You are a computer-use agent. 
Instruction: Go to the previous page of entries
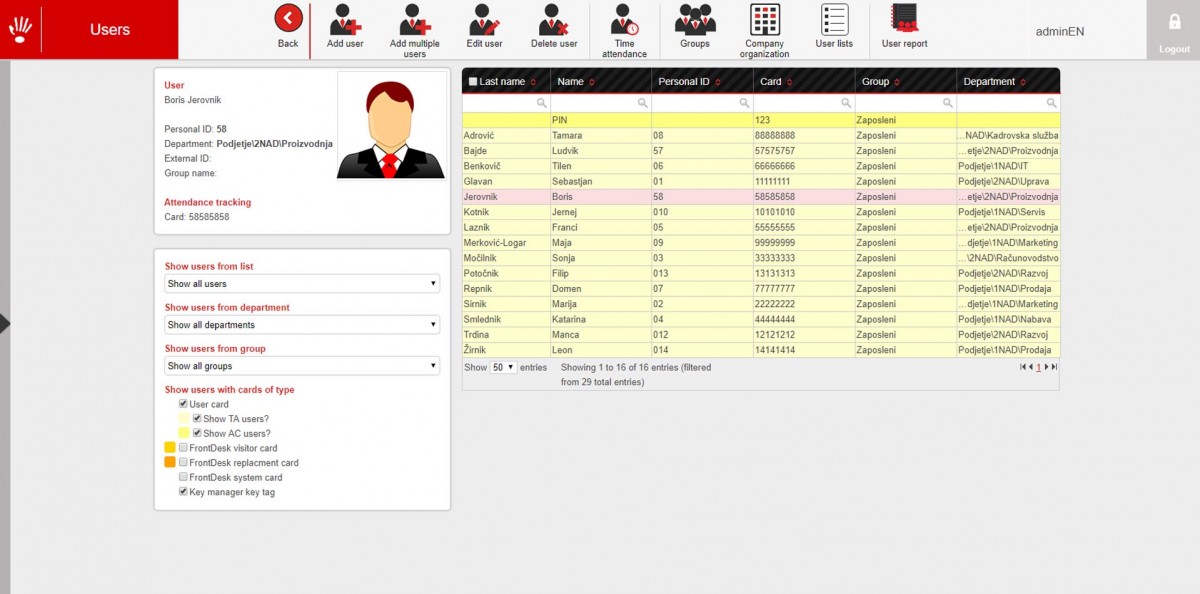click(x=1030, y=367)
